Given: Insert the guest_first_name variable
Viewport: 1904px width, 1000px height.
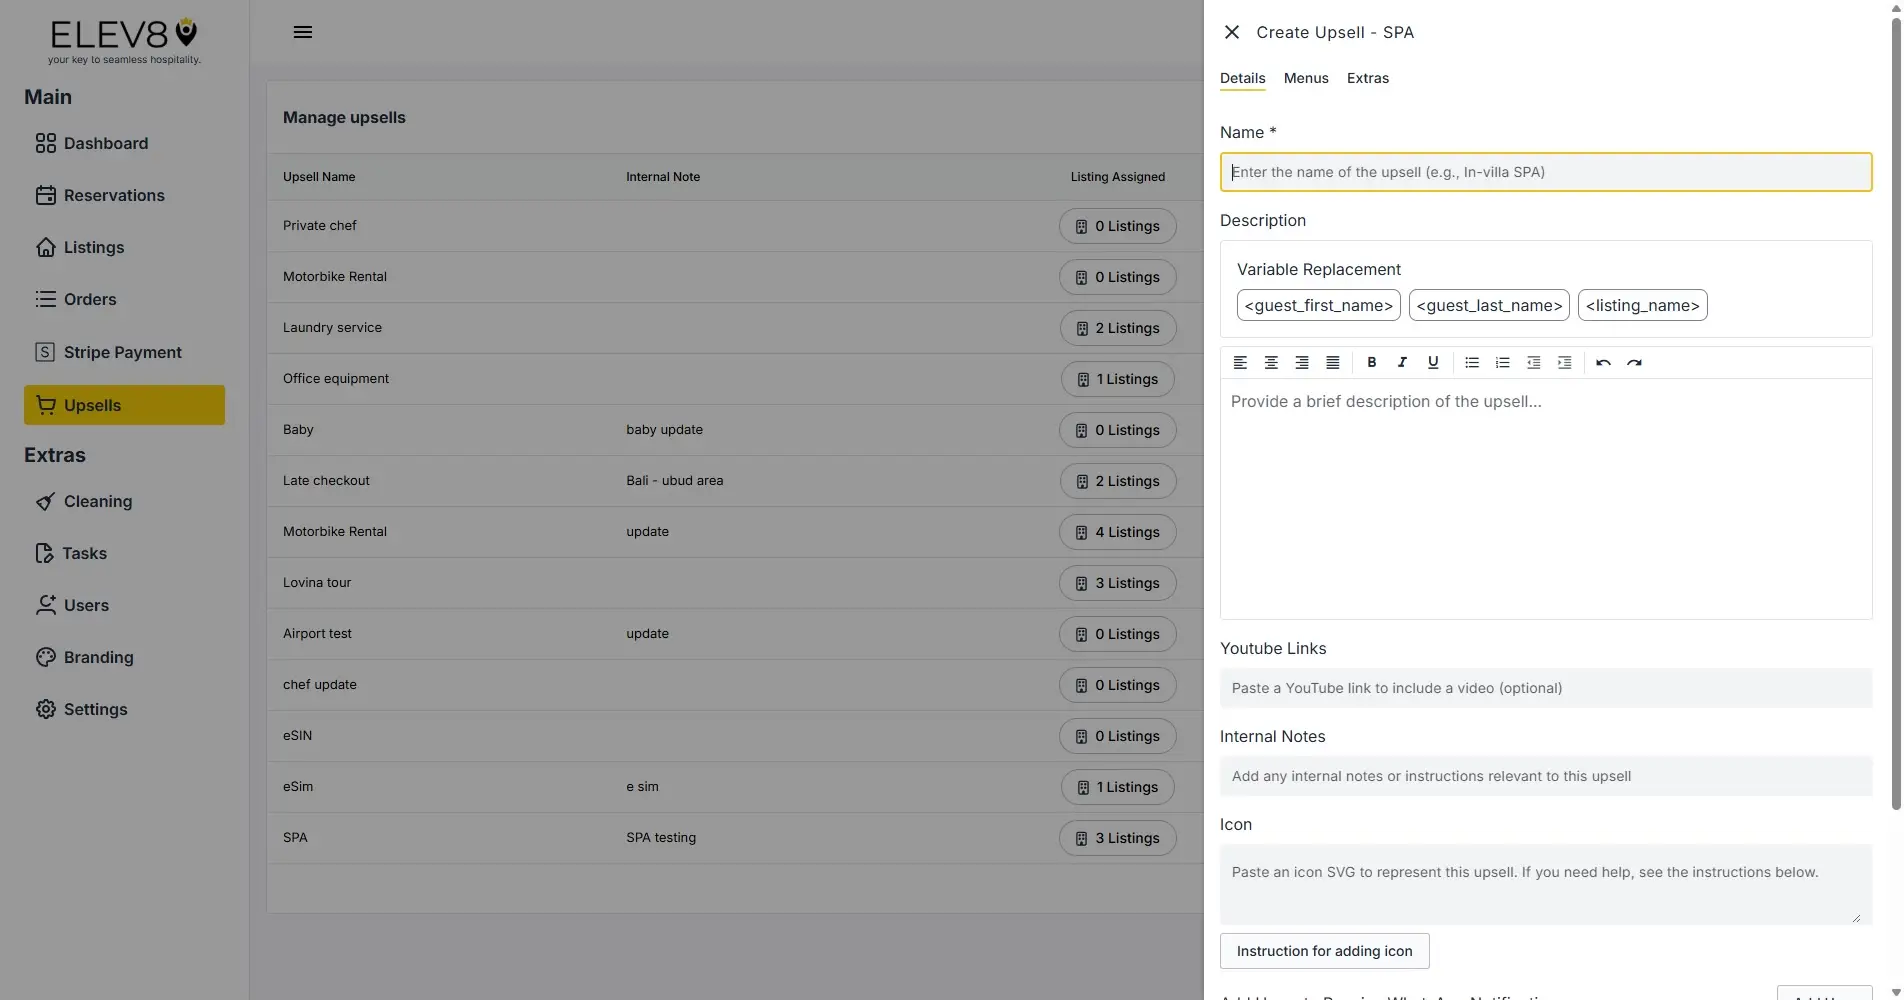Looking at the screenshot, I should 1318,305.
